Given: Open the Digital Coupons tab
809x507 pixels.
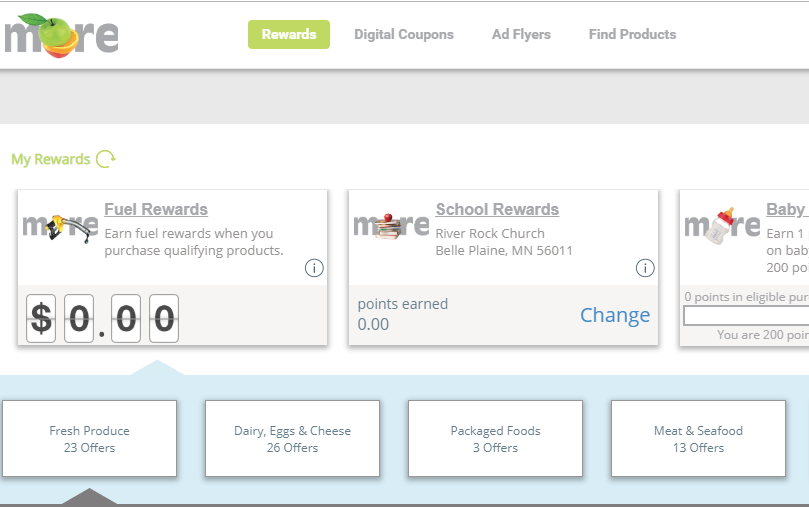Looking at the screenshot, I should pos(404,34).
